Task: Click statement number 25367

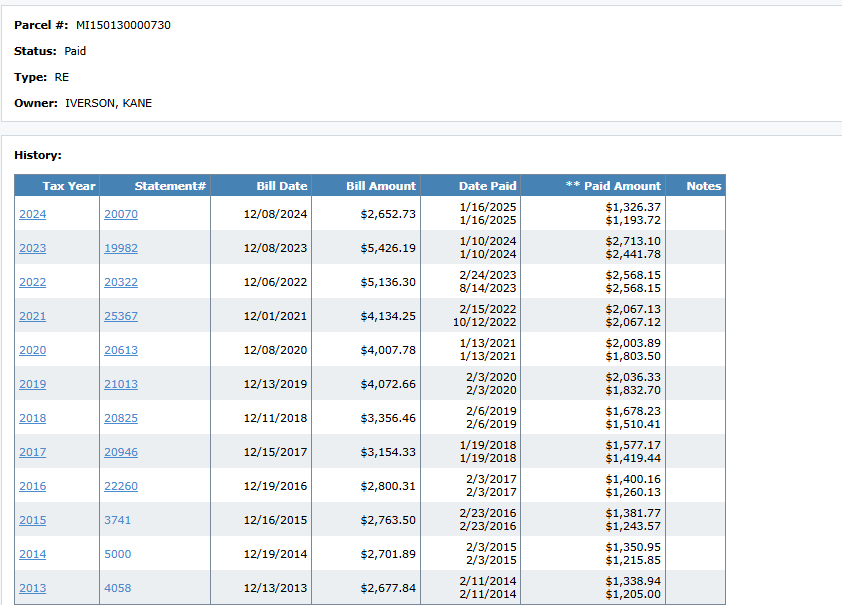Action: tap(121, 316)
